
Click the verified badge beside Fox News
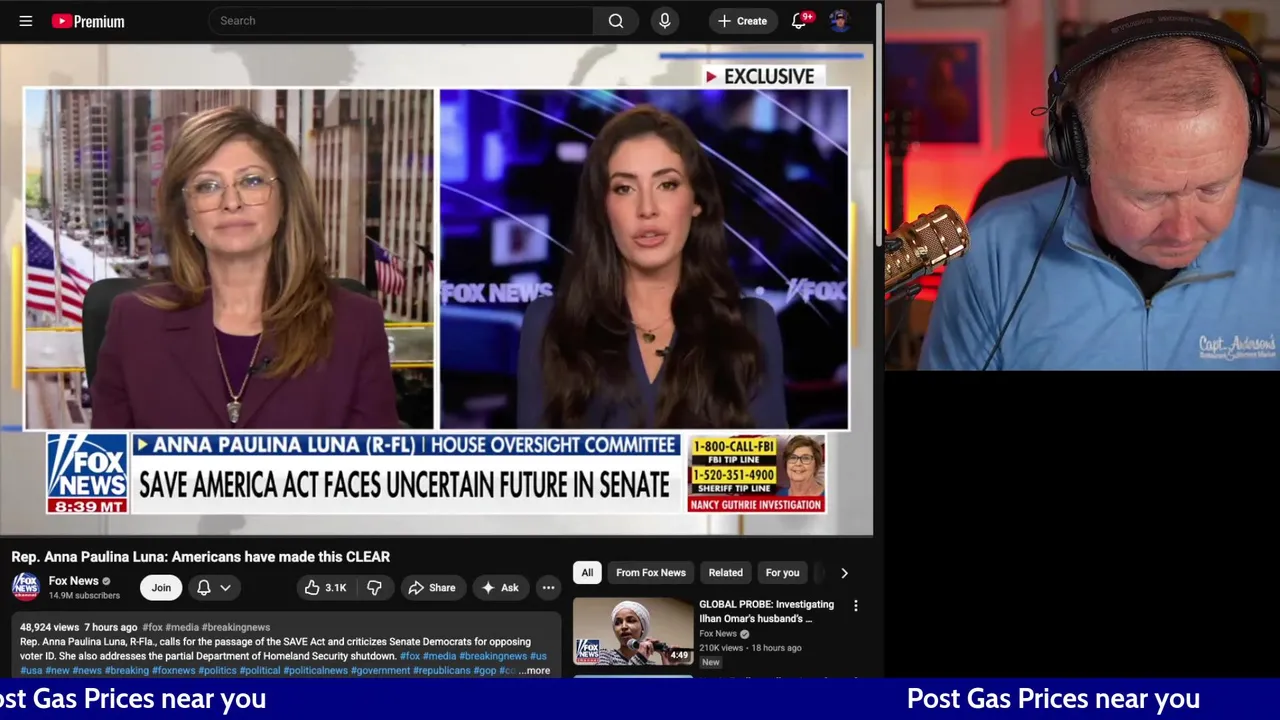click(106, 581)
